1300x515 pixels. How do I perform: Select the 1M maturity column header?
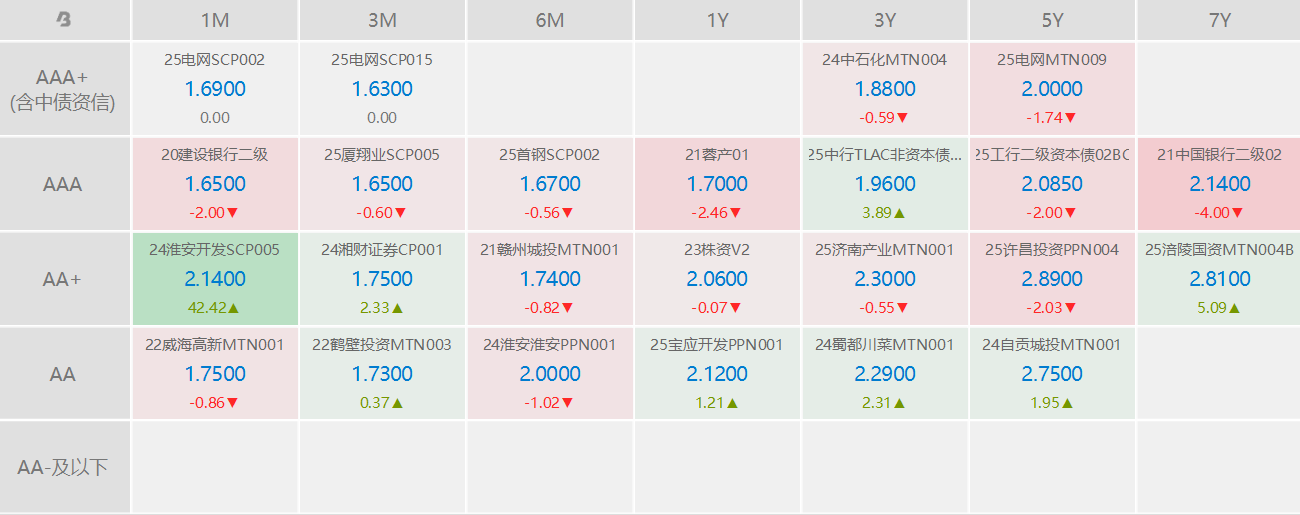(x=214, y=20)
